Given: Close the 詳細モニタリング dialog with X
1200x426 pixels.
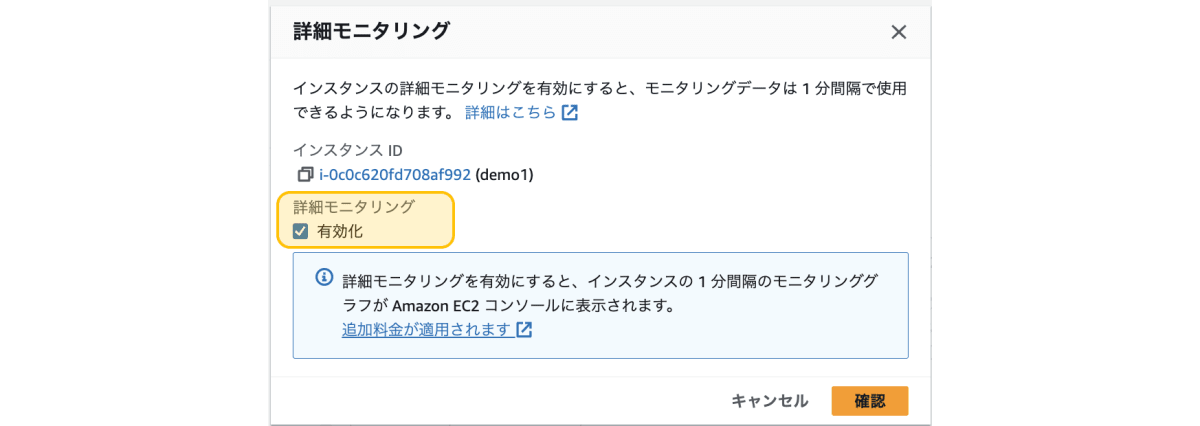Looking at the screenshot, I should coord(898,32).
